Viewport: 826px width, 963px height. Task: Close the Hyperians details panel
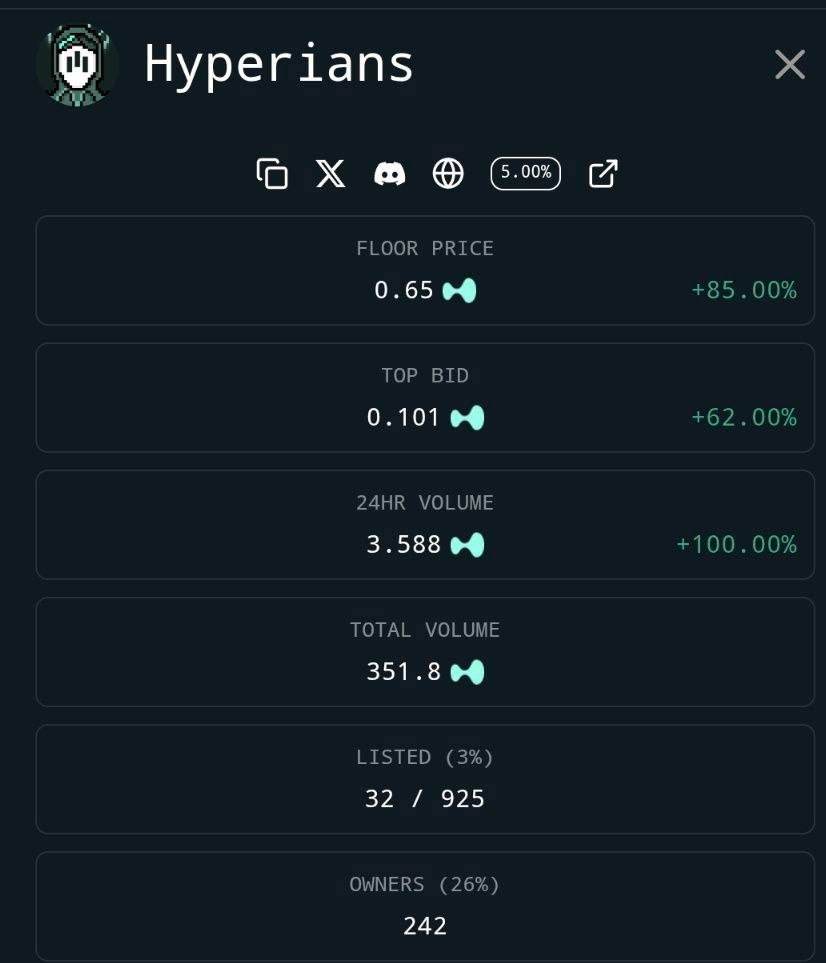coord(790,64)
